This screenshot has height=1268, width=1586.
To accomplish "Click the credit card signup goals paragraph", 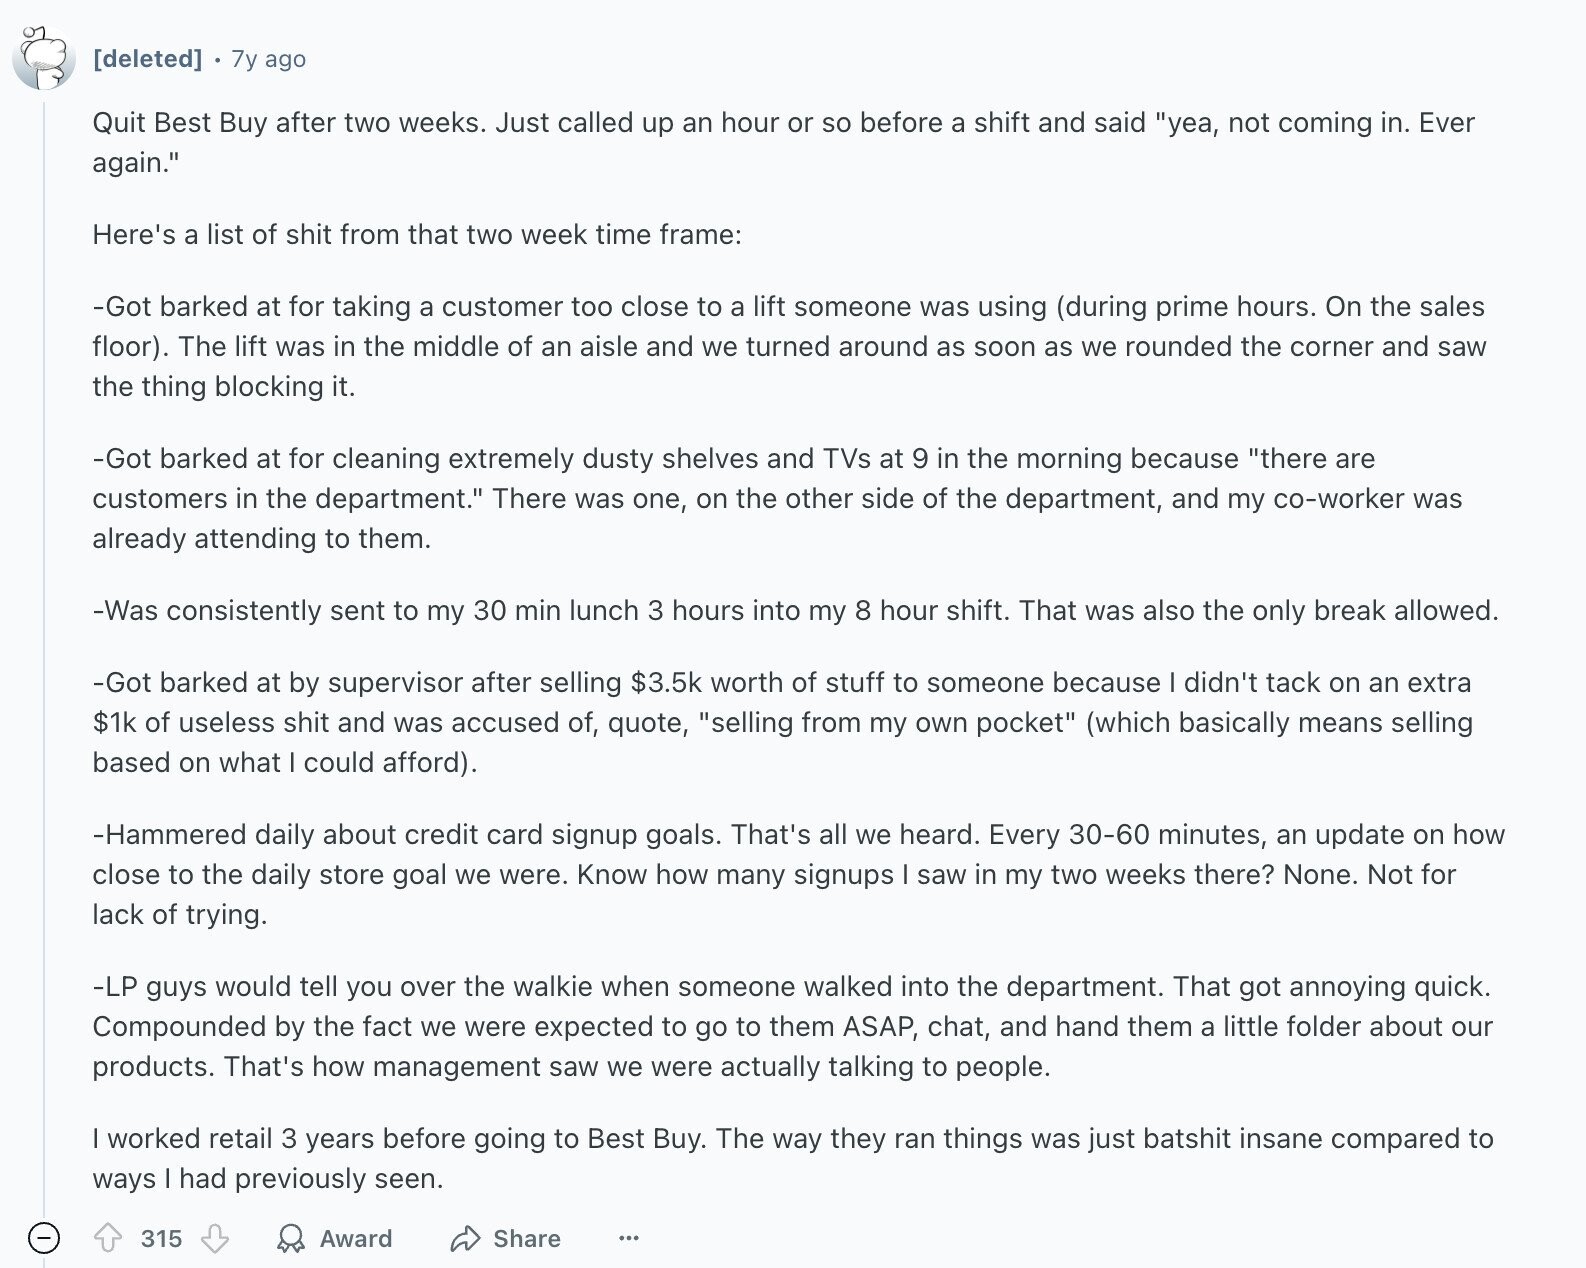I will click(x=798, y=874).
